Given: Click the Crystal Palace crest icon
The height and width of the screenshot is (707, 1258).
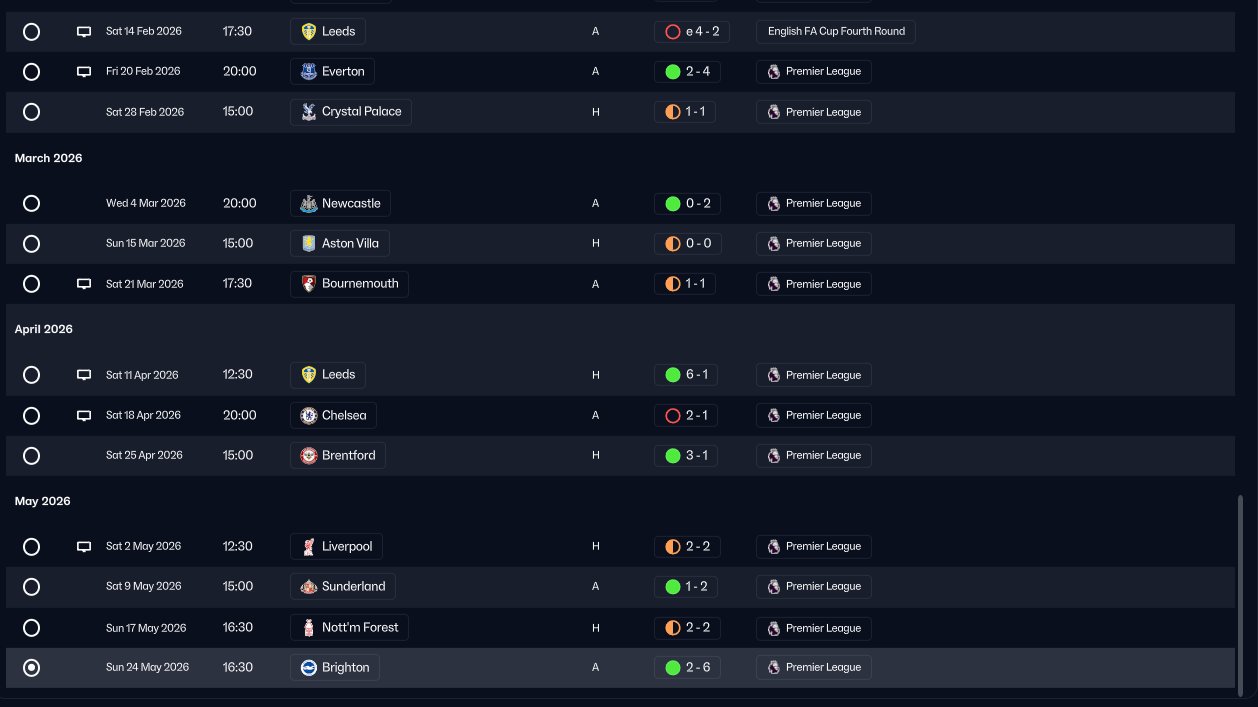Looking at the screenshot, I should coord(309,112).
